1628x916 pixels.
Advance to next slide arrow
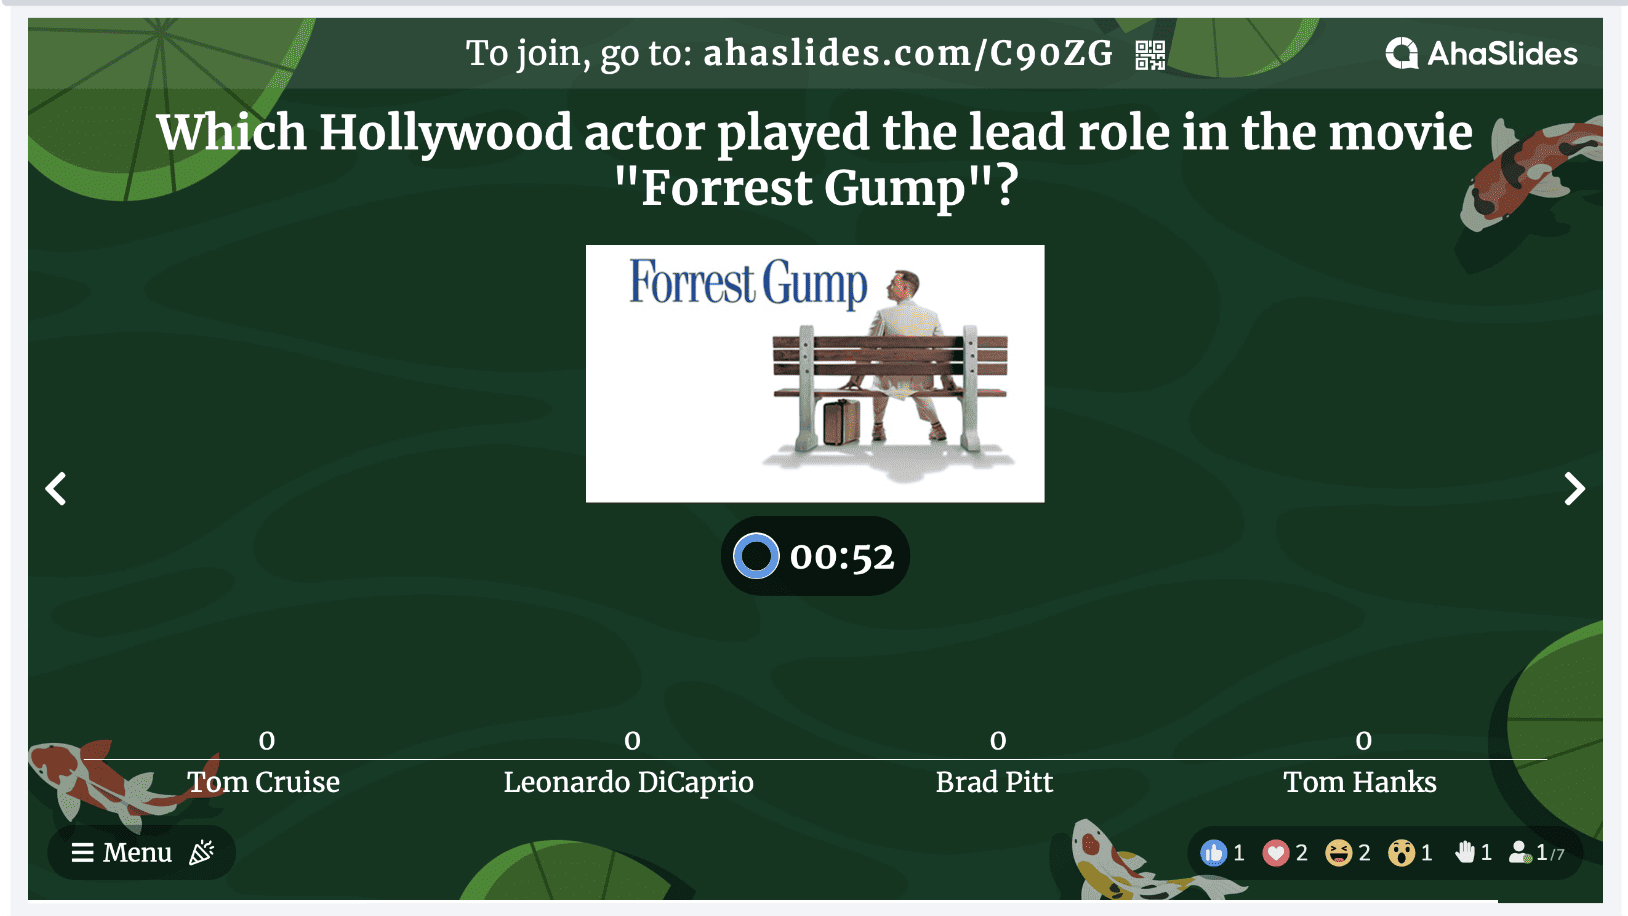tap(1574, 489)
